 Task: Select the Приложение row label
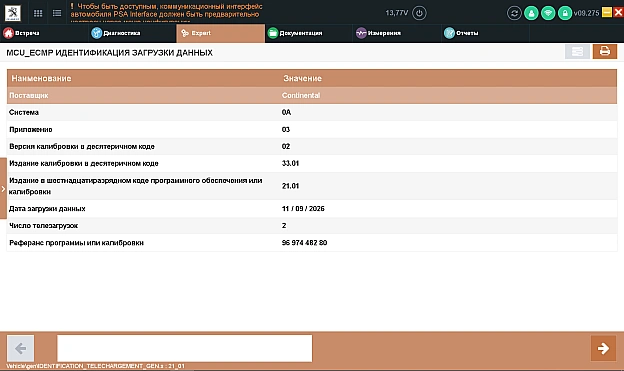(x=31, y=129)
